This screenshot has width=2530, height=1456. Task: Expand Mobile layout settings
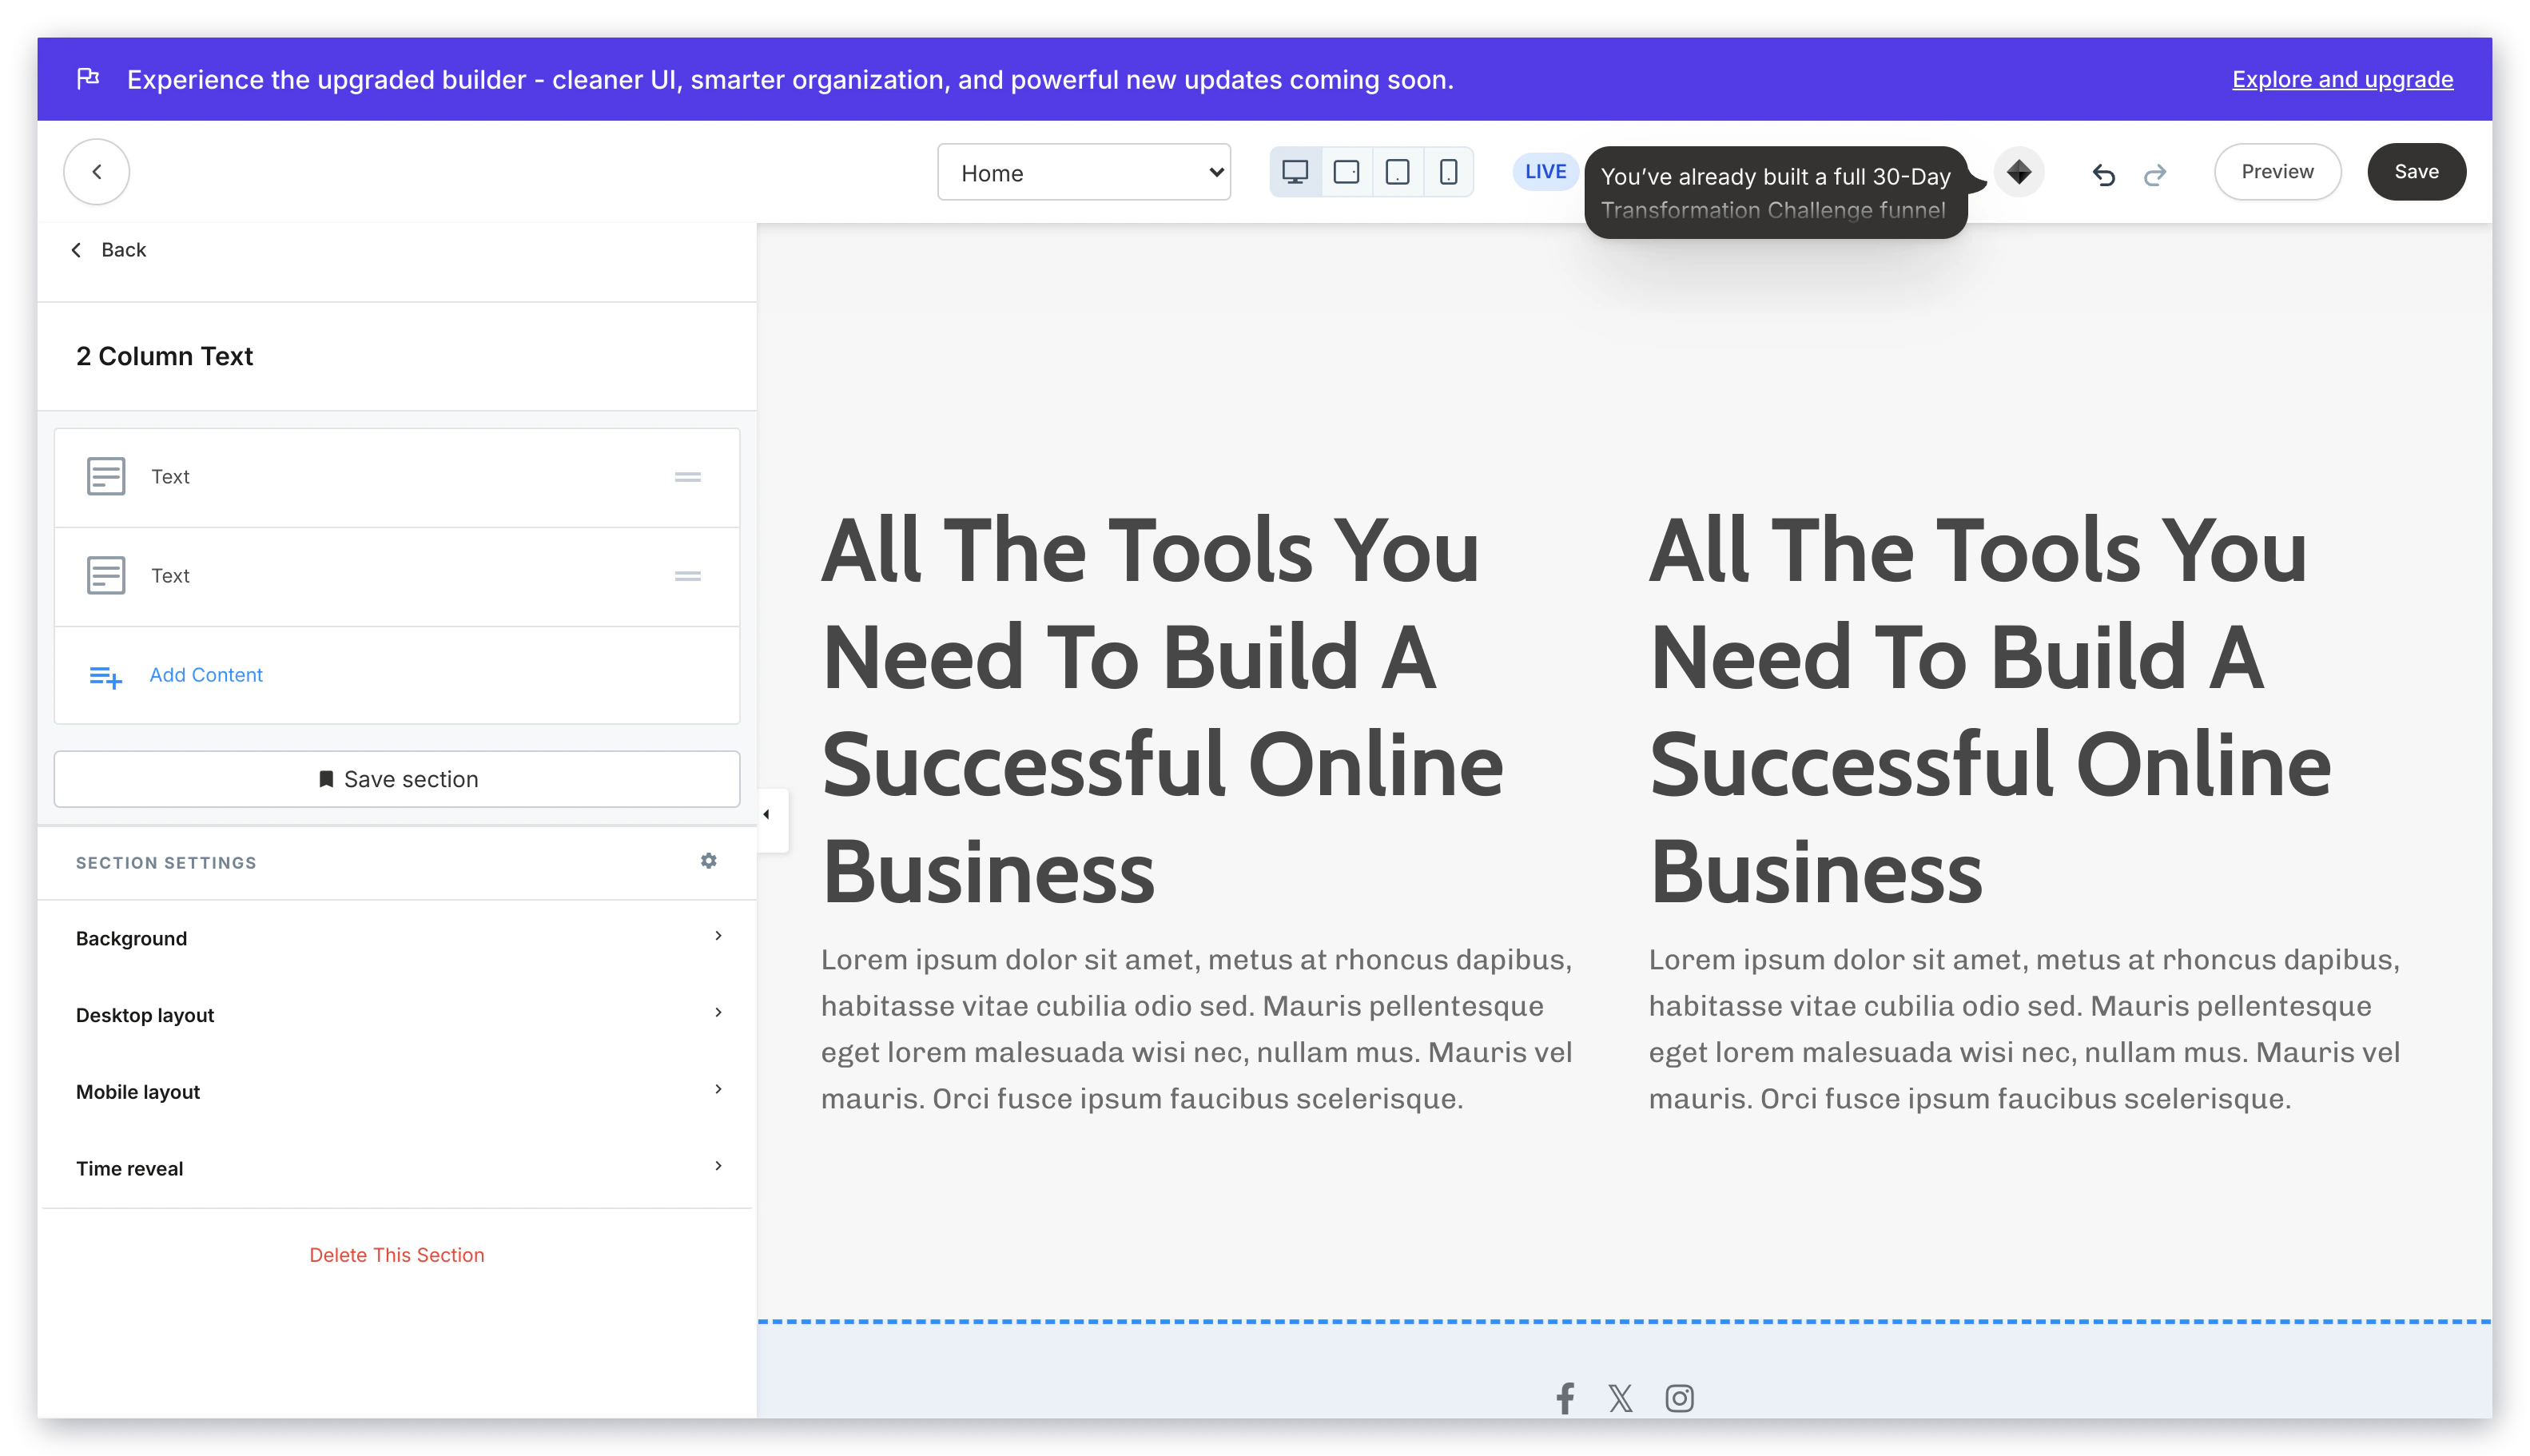[397, 1092]
